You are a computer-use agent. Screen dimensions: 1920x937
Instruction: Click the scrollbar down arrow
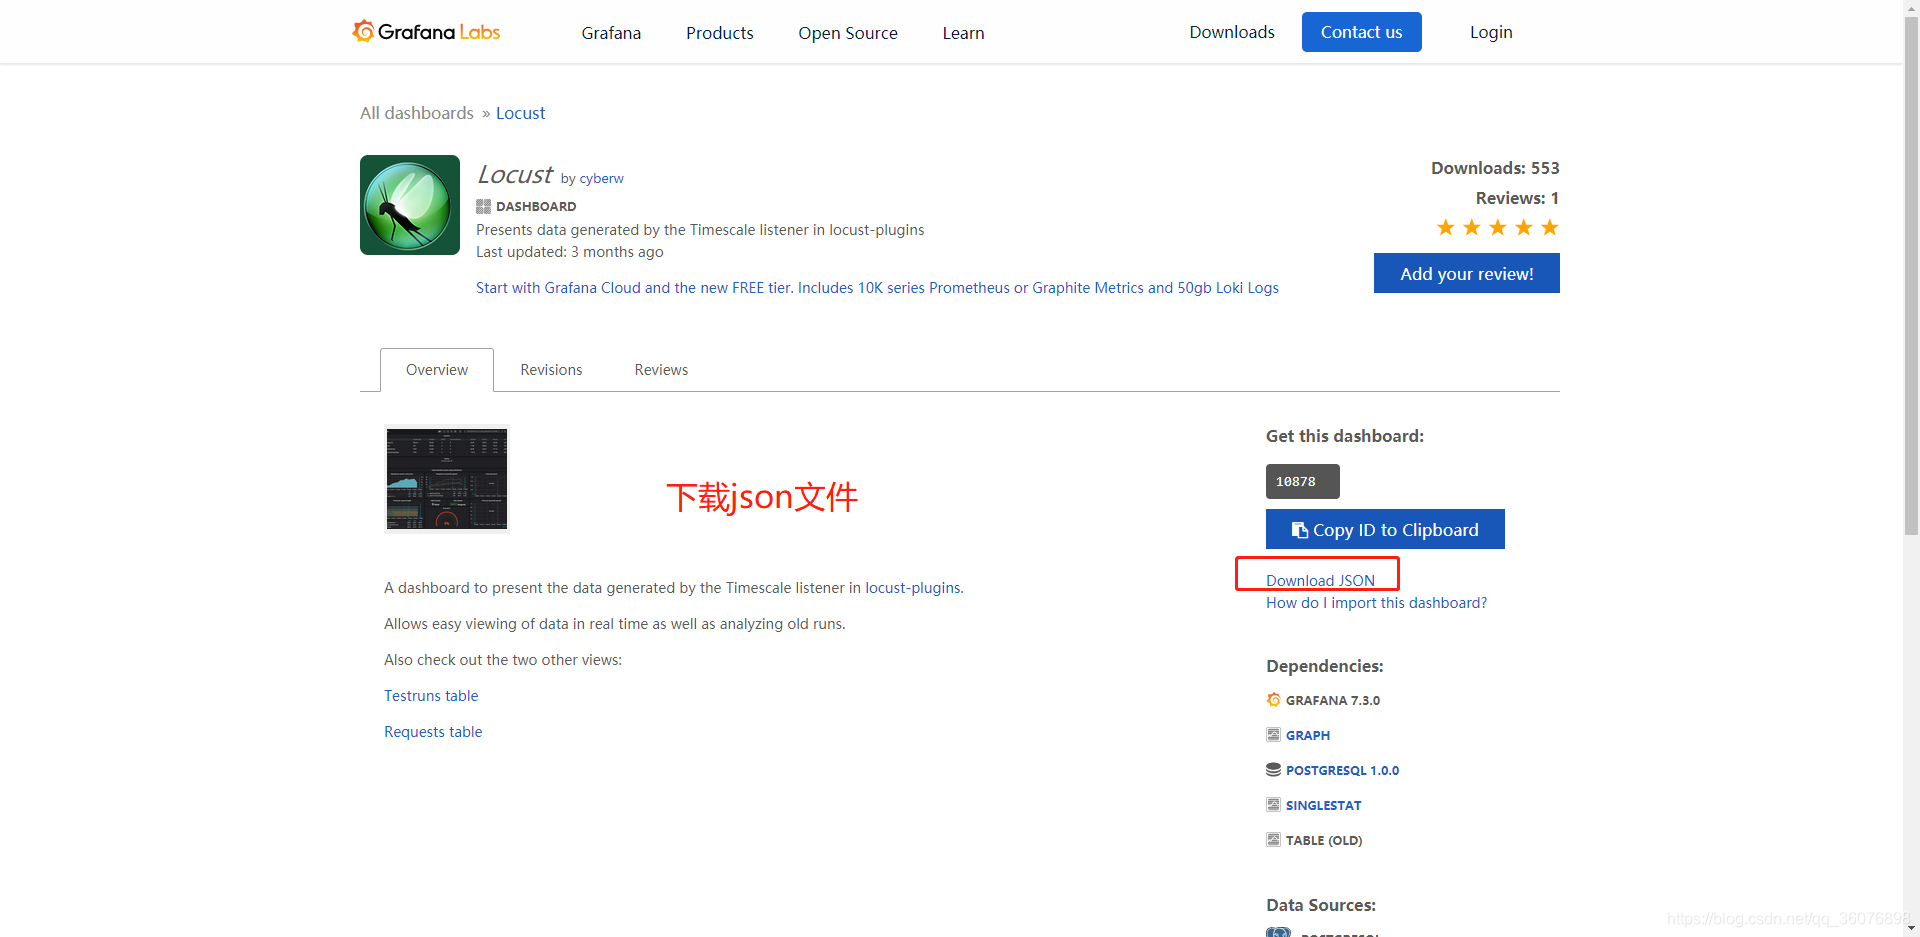click(1911, 928)
